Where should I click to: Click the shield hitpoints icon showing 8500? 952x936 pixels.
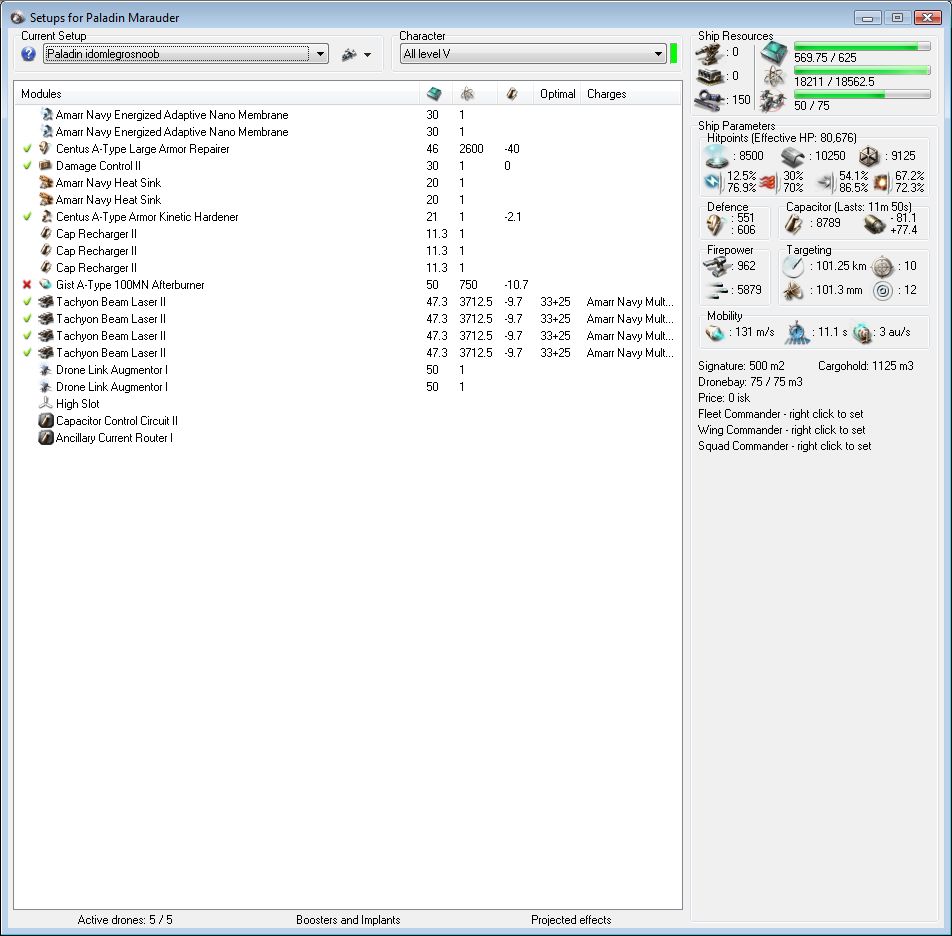click(716, 156)
